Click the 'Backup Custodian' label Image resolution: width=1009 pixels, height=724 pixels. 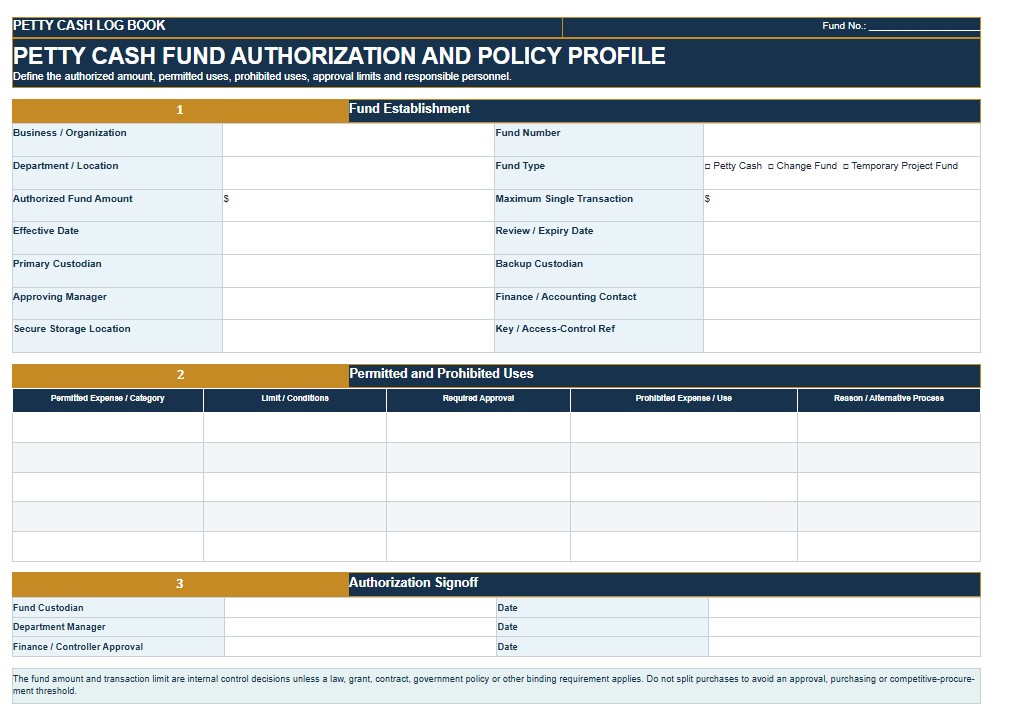tap(539, 264)
